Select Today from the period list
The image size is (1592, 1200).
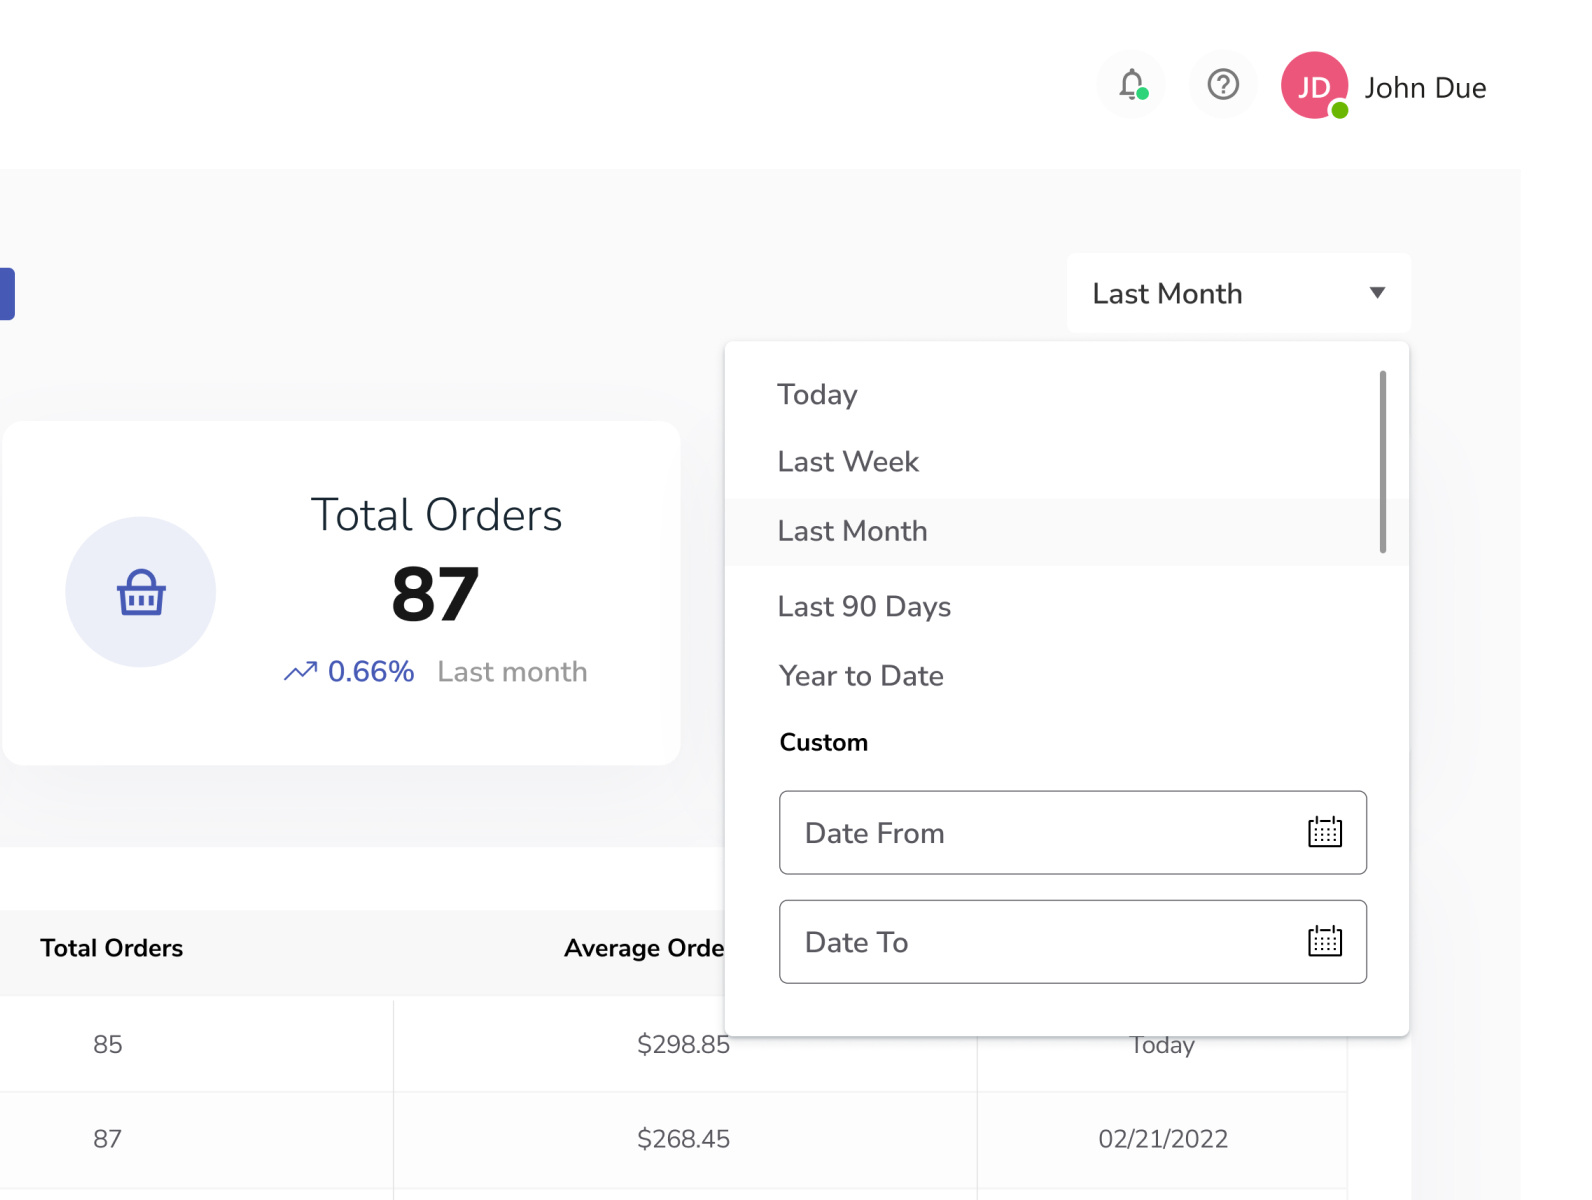(818, 395)
